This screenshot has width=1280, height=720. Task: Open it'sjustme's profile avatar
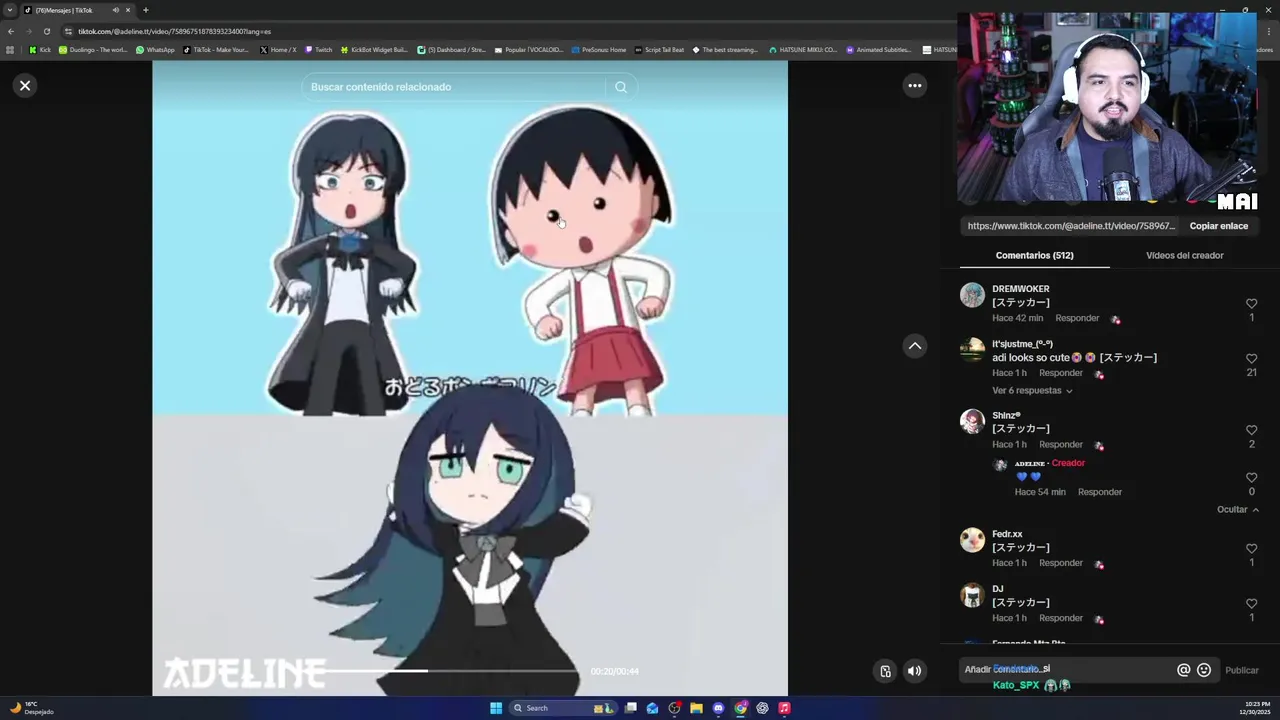click(x=972, y=350)
